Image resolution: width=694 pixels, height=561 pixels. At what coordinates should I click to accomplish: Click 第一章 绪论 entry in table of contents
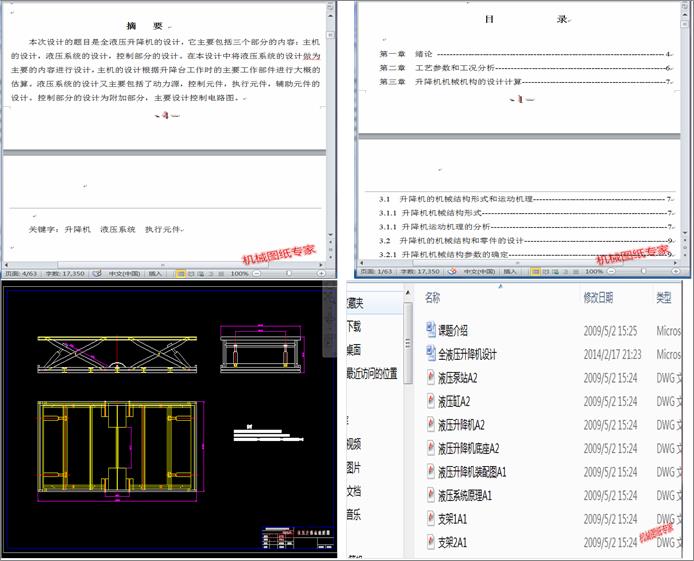pyautogui.click(x=525, y=54)
